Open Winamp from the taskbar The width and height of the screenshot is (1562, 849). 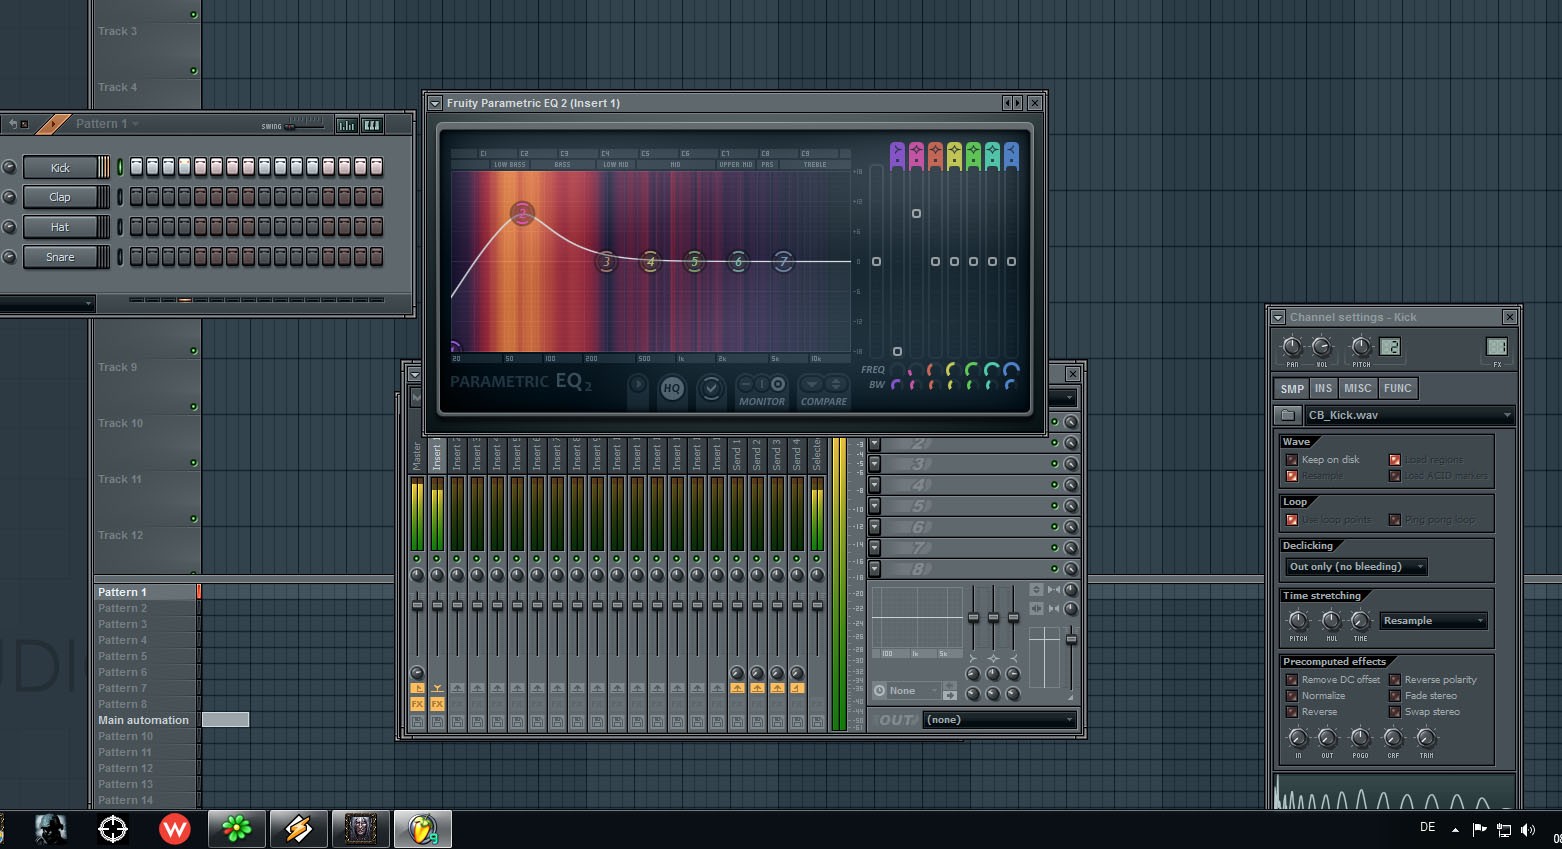[x=298, y=829]
